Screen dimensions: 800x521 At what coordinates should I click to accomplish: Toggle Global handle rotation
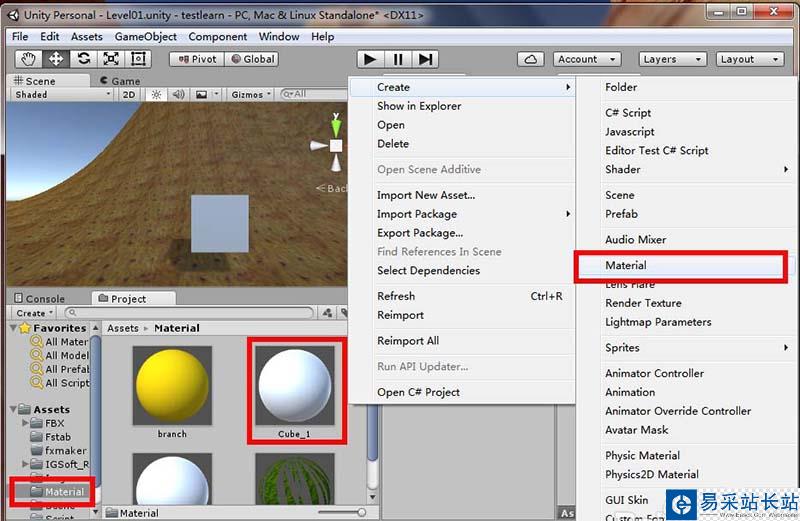253,59
